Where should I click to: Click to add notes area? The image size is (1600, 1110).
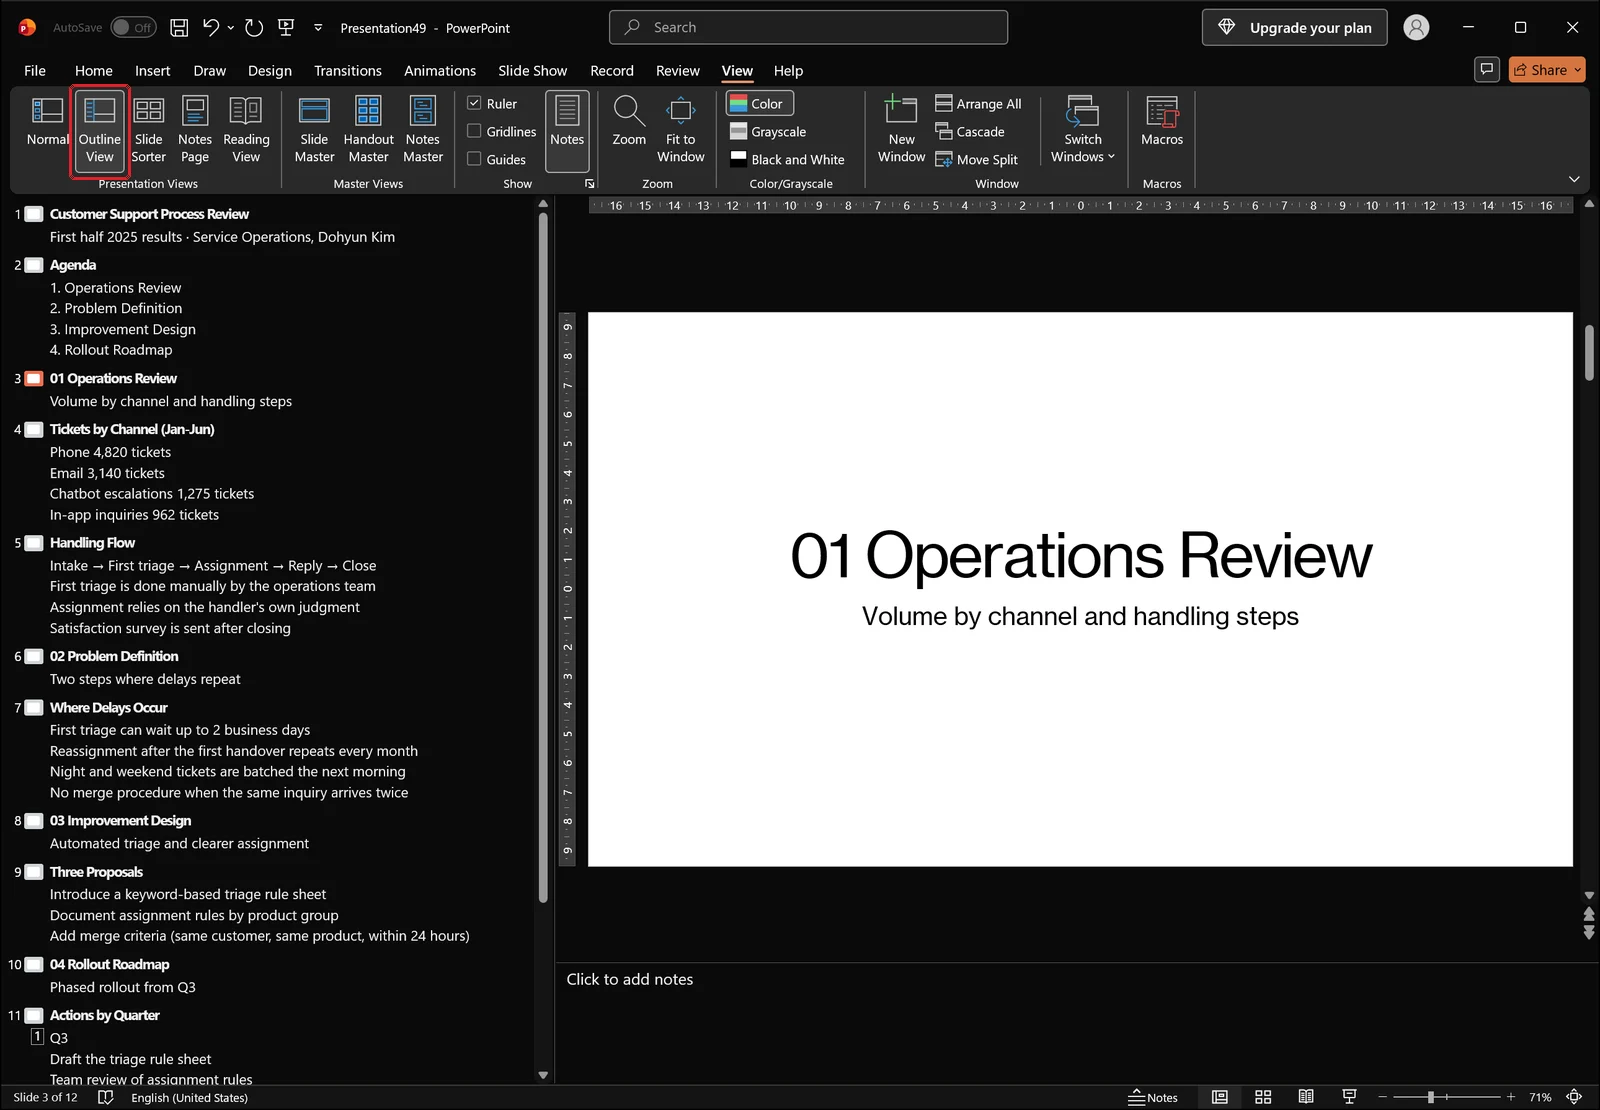pyautogui.click(x=1075, y=1022)
